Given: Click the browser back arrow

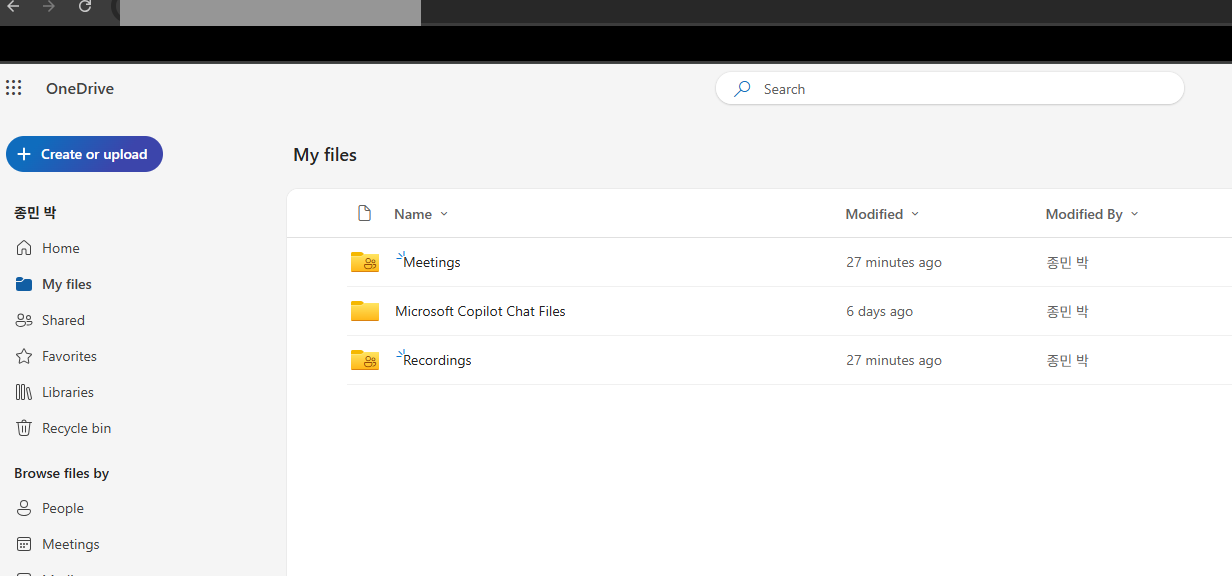Looking at the screenshot, I should click(13, 7).
